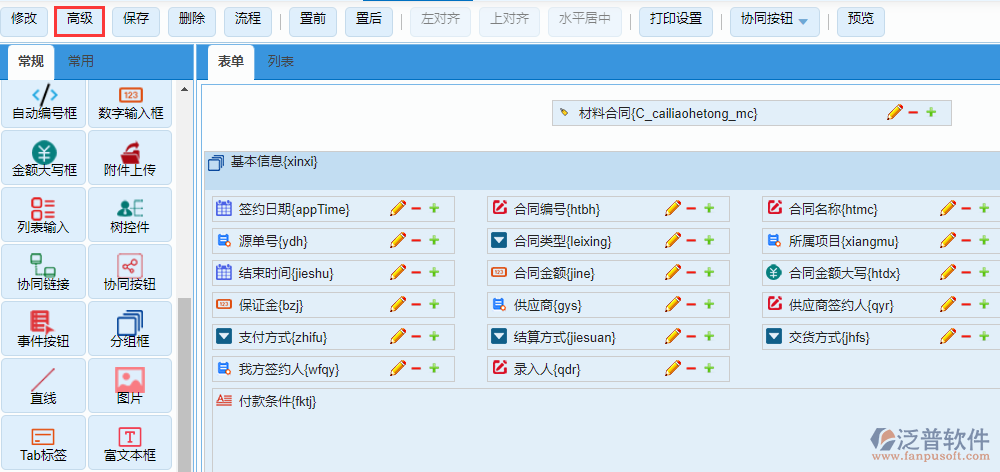Add the 附件上传 control

point(130,158)
